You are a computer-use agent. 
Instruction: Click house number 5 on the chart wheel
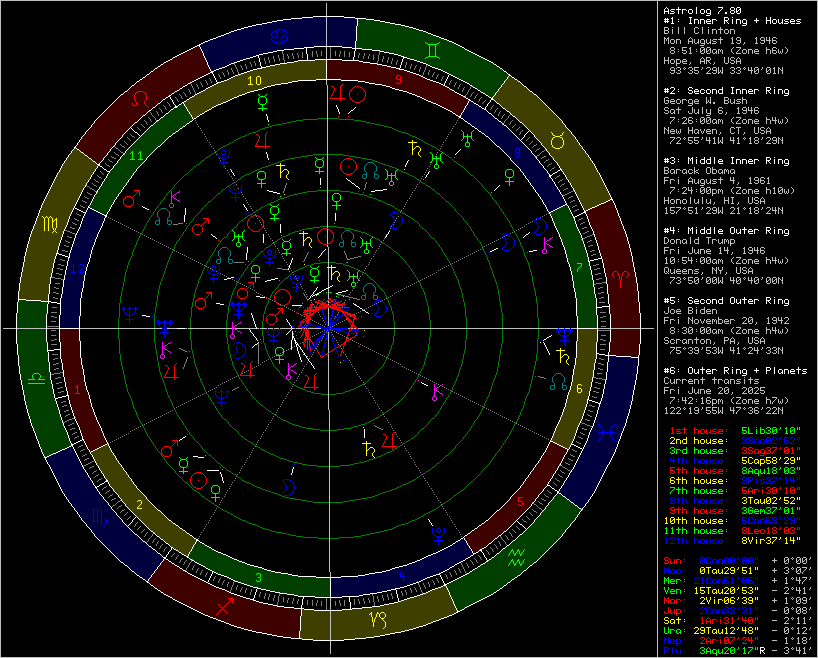pyautogui.click(x=518, y=502)
